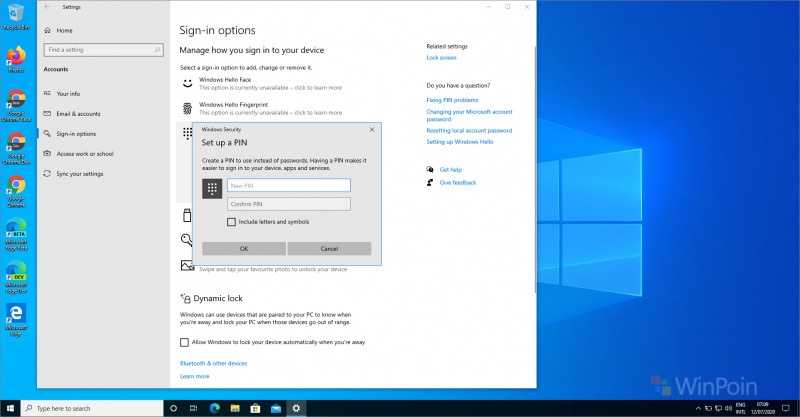Screen dimensions: 800x417
Task: Click the volume icon in system tray
Action: click(728, 408)
